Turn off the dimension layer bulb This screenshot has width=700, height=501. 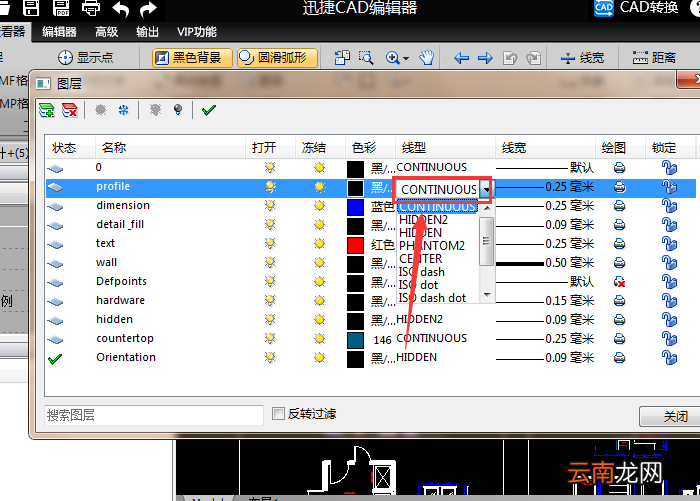[x=270, y=206]
